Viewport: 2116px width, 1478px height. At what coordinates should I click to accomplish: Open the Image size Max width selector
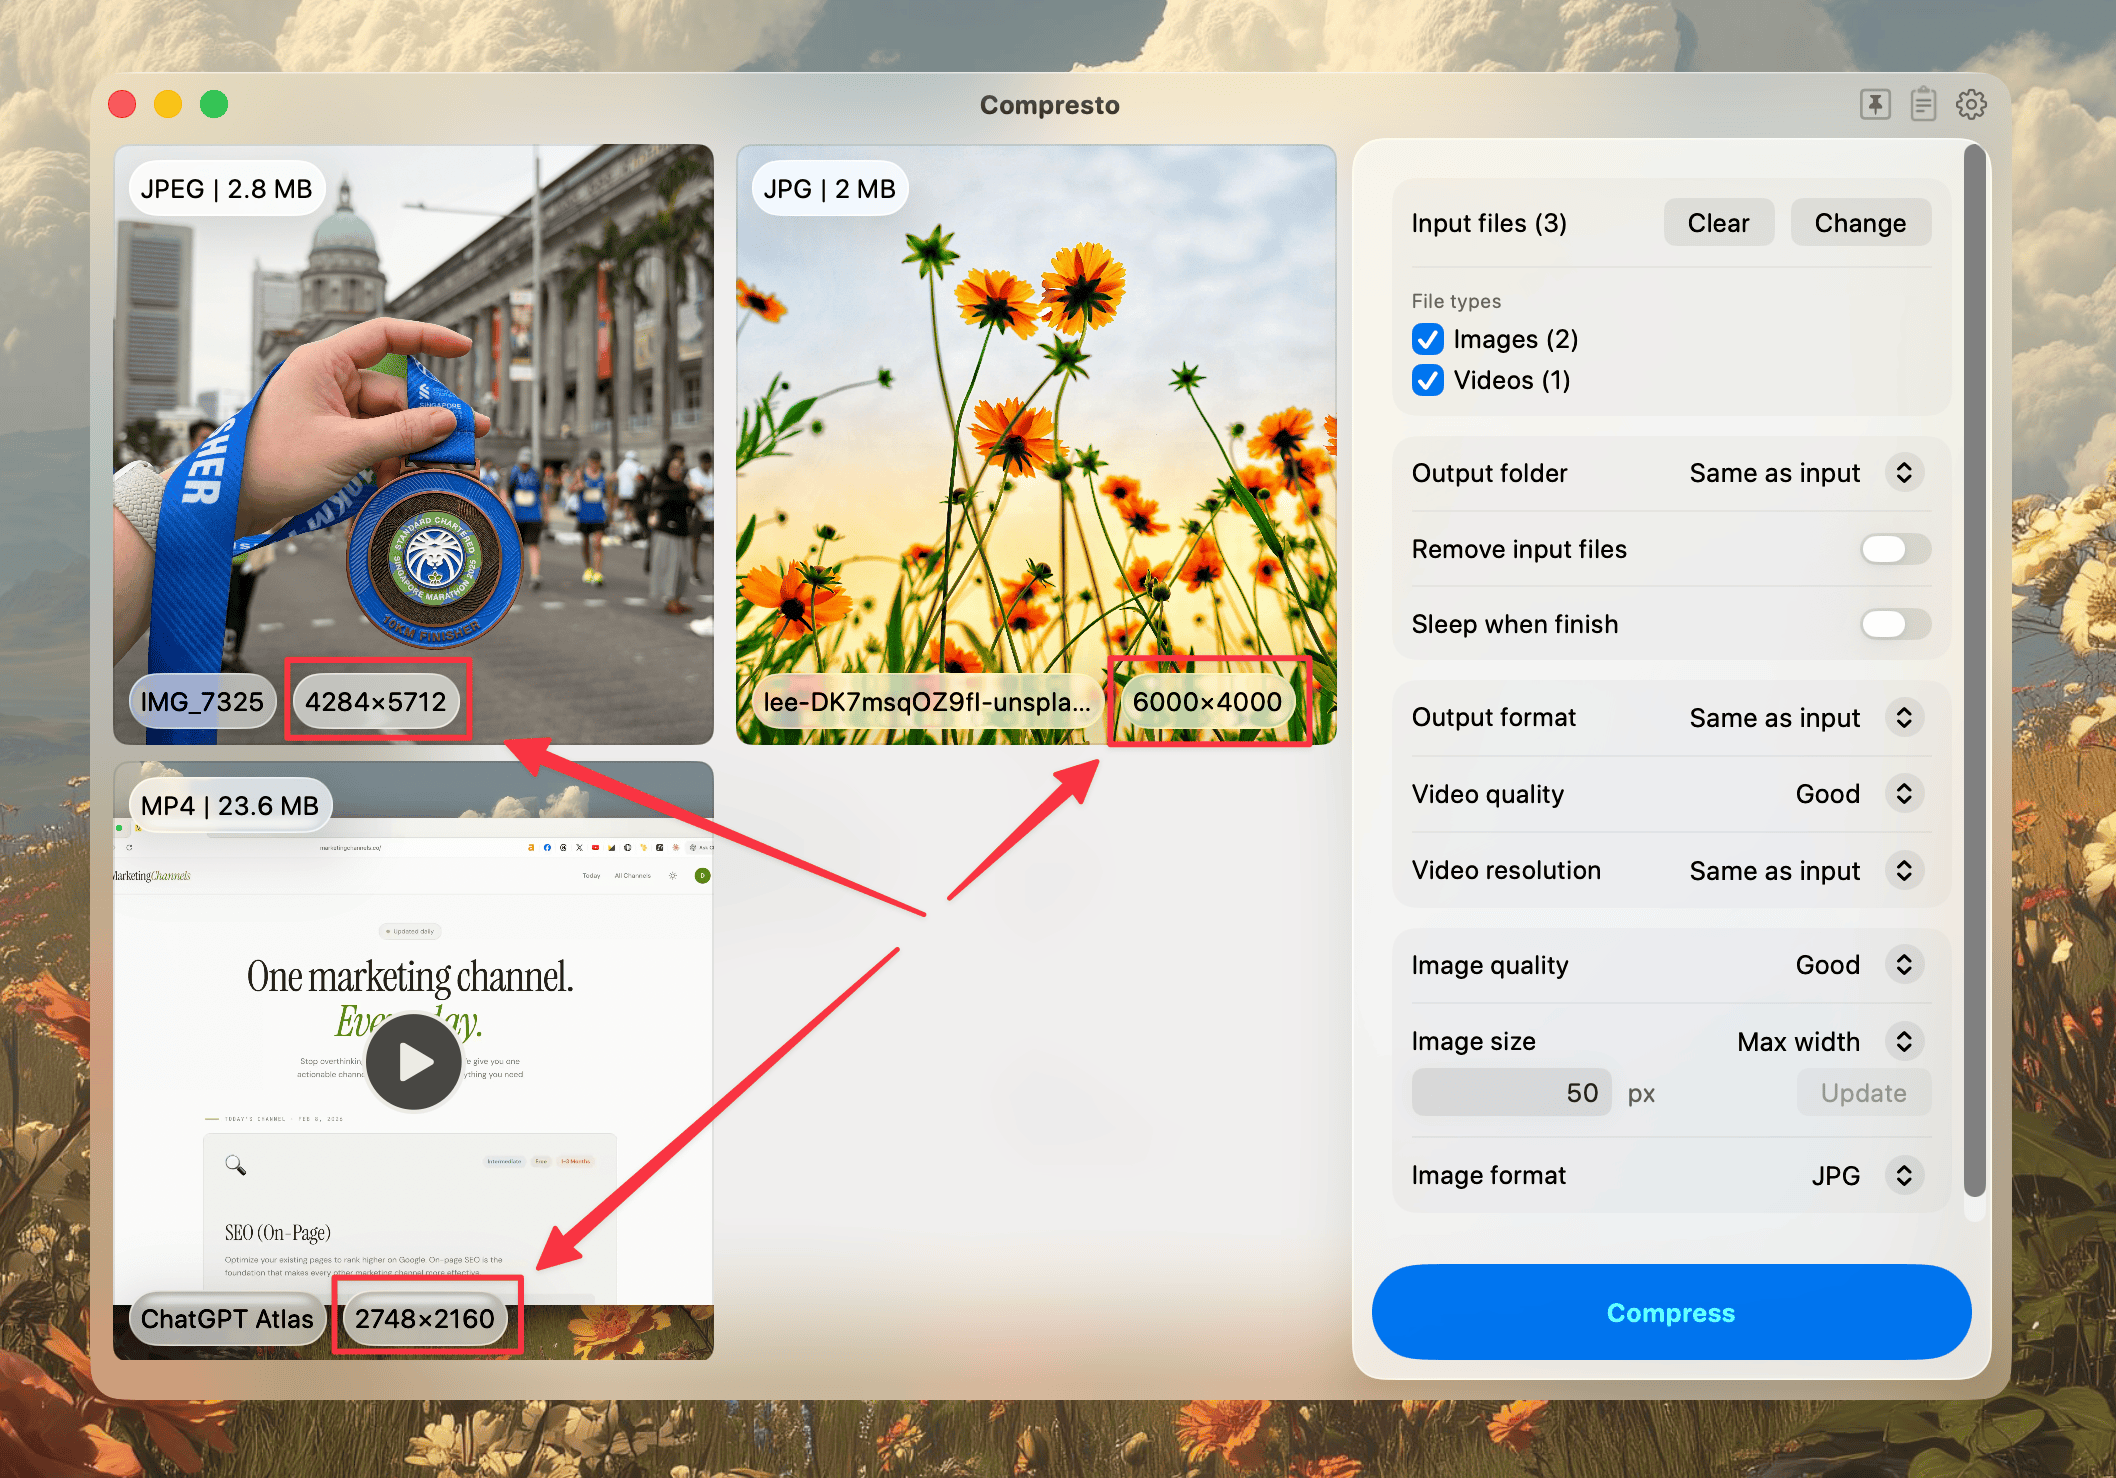click(1903, 1041)
